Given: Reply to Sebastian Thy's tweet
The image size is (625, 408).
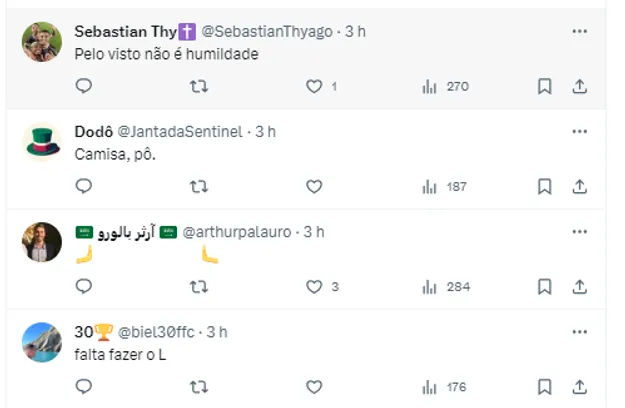Looking at the screenshot, I should point(84,87).
